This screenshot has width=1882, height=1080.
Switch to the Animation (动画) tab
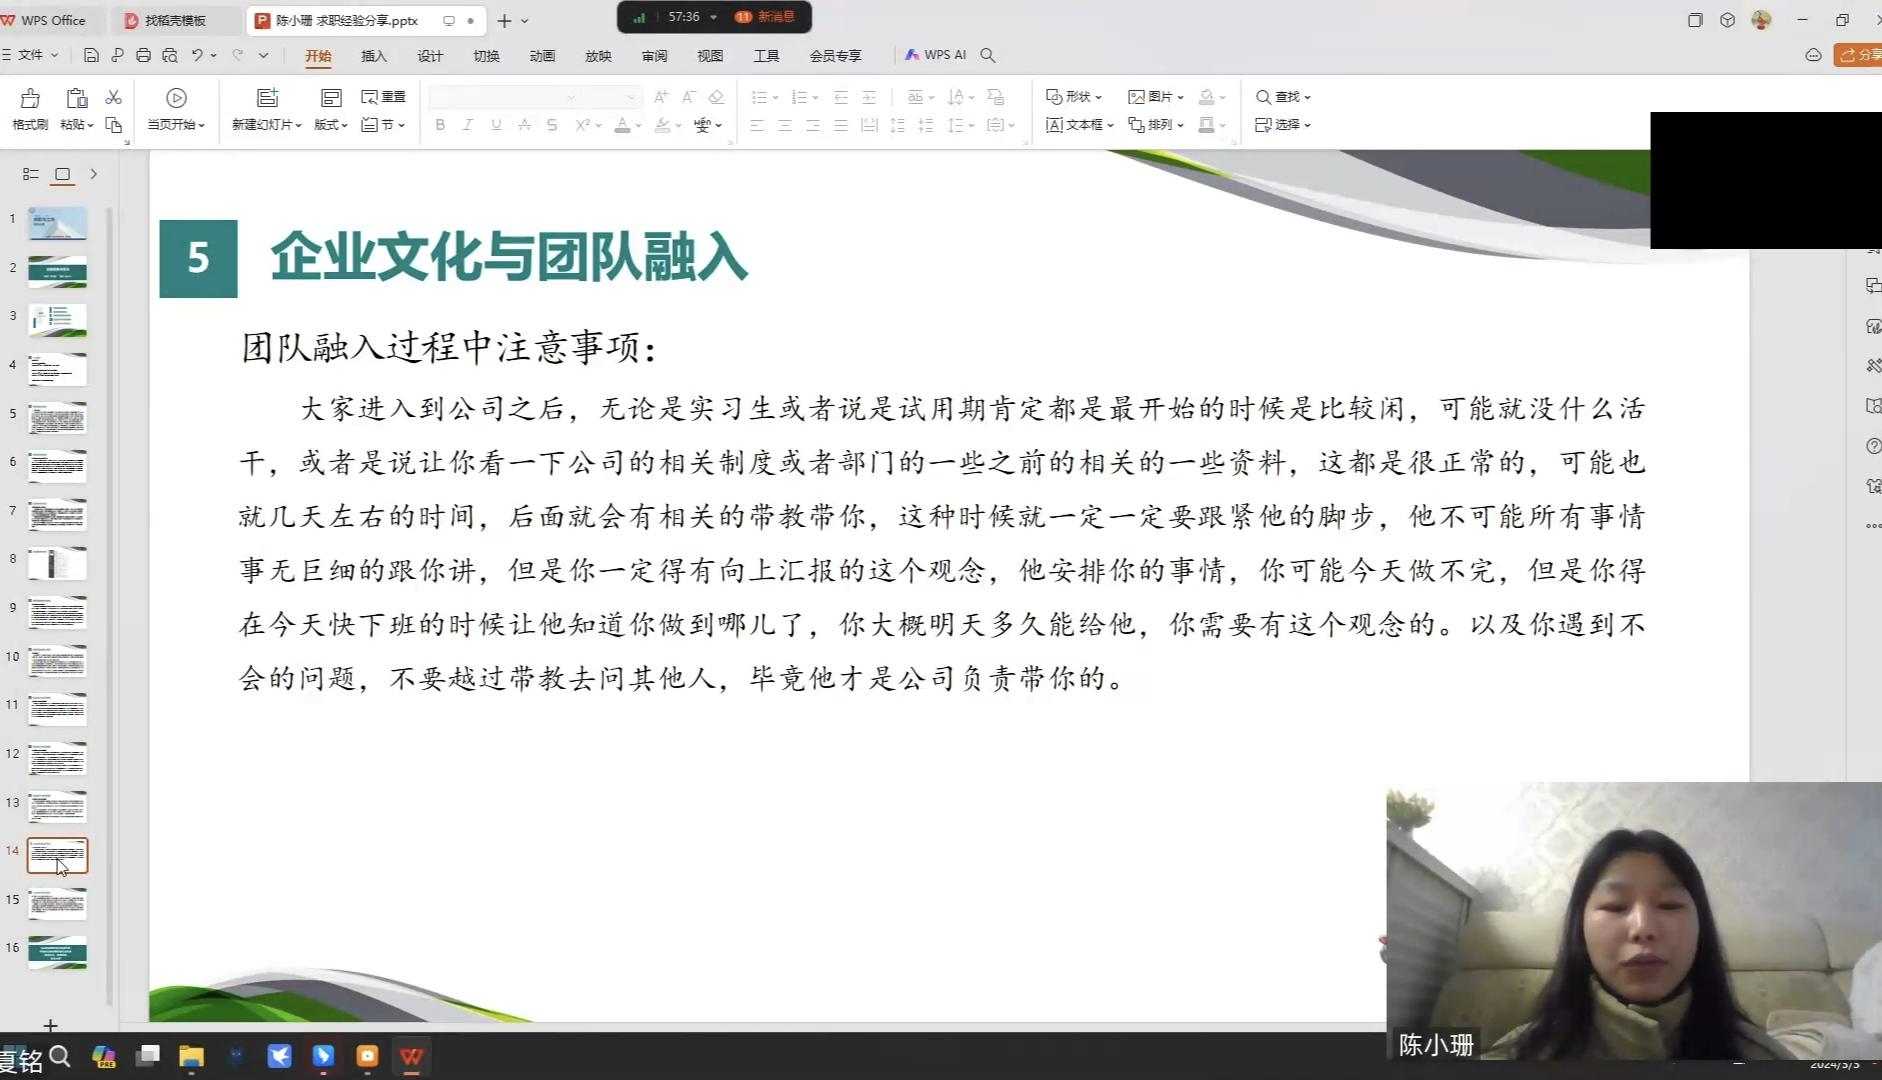pyautogui.click(x=542, y=55)
